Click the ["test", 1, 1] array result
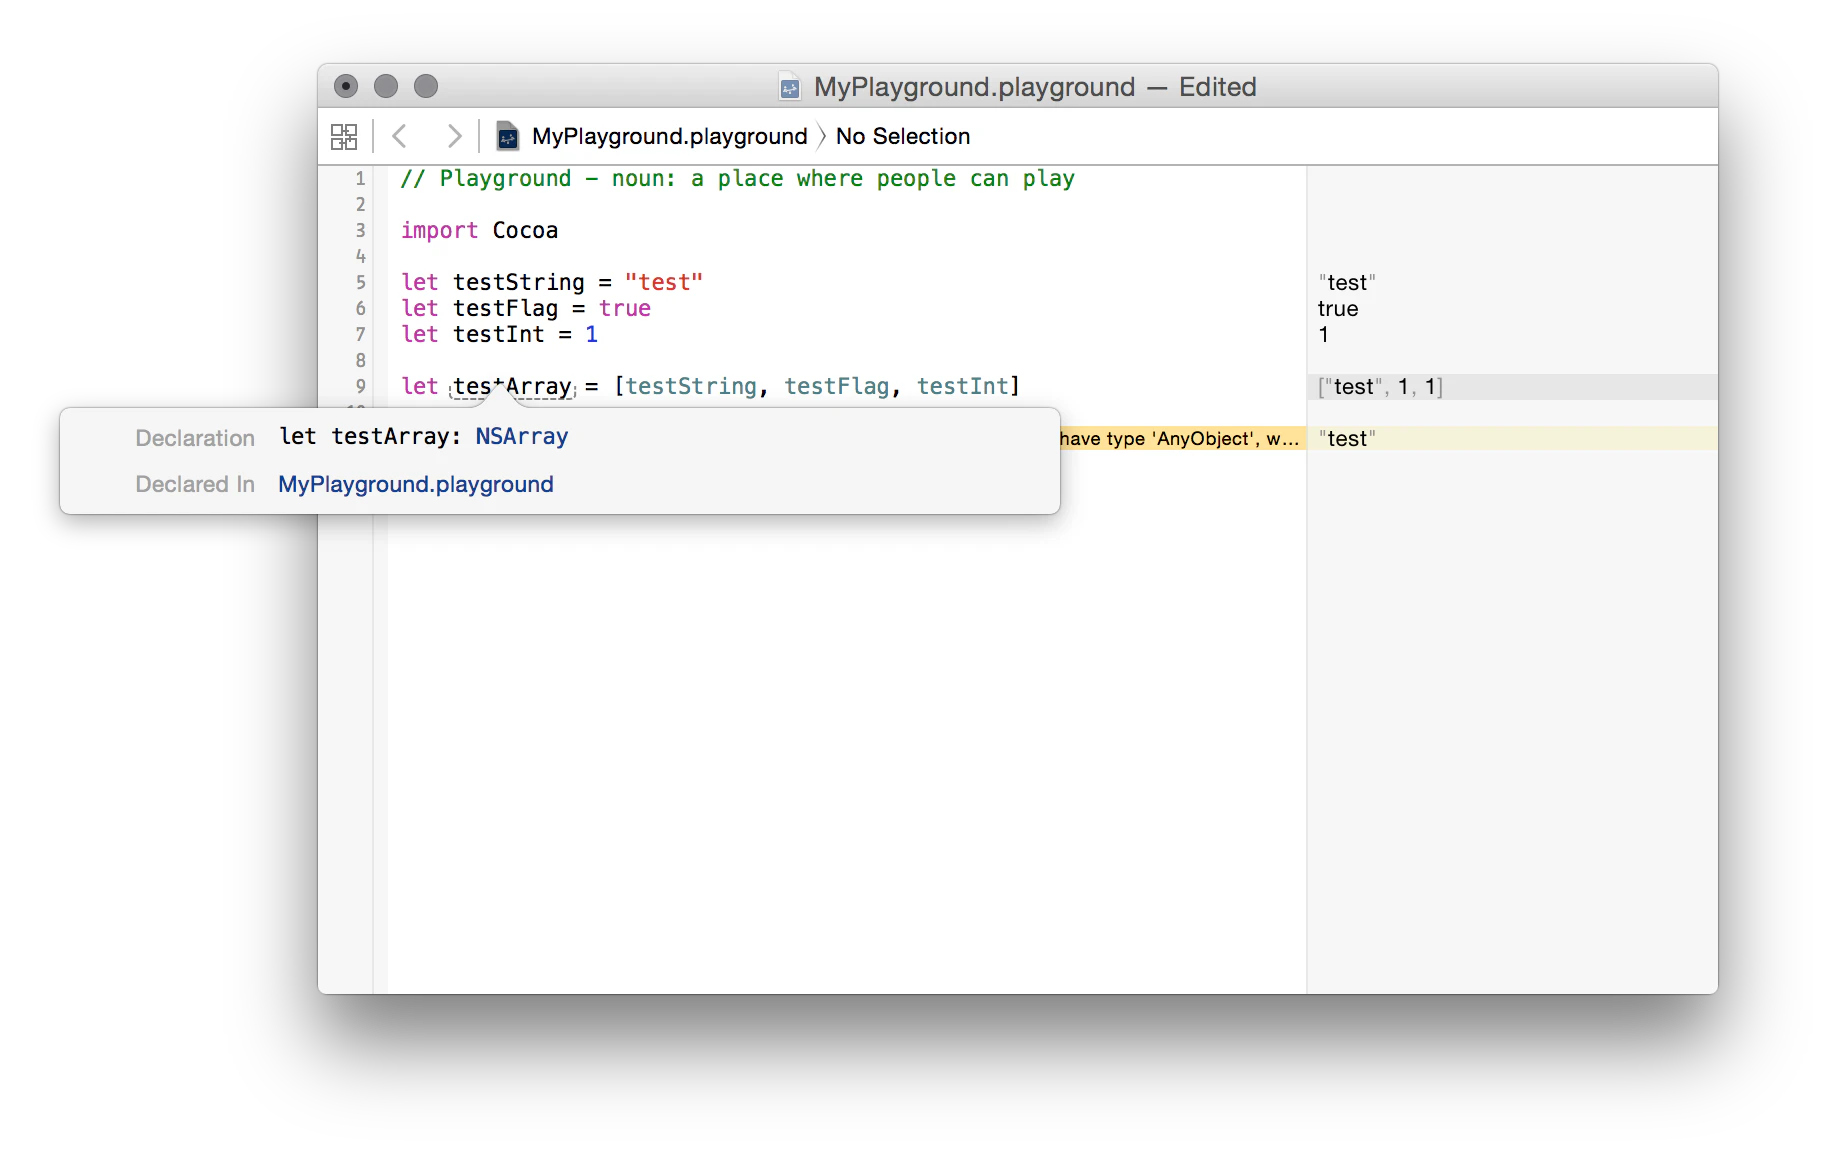 pos(1380,387)
